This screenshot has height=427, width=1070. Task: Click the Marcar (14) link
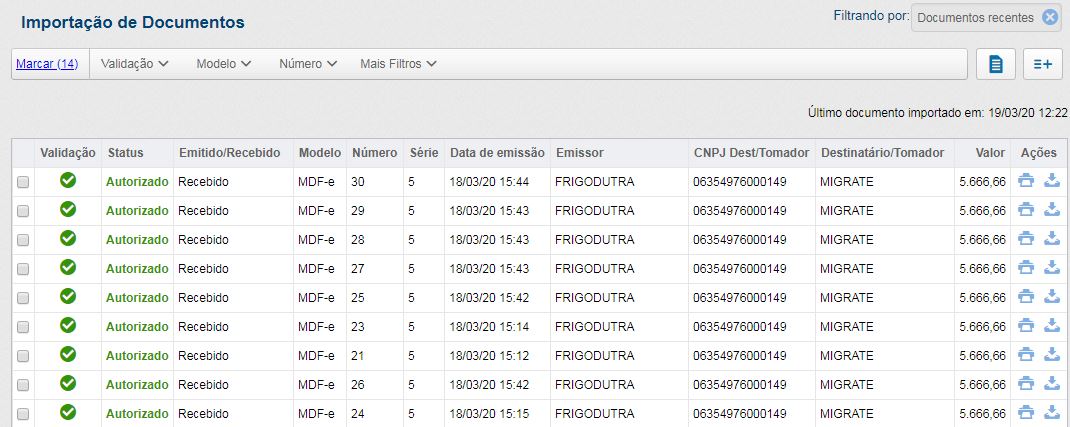coord(47,64)
